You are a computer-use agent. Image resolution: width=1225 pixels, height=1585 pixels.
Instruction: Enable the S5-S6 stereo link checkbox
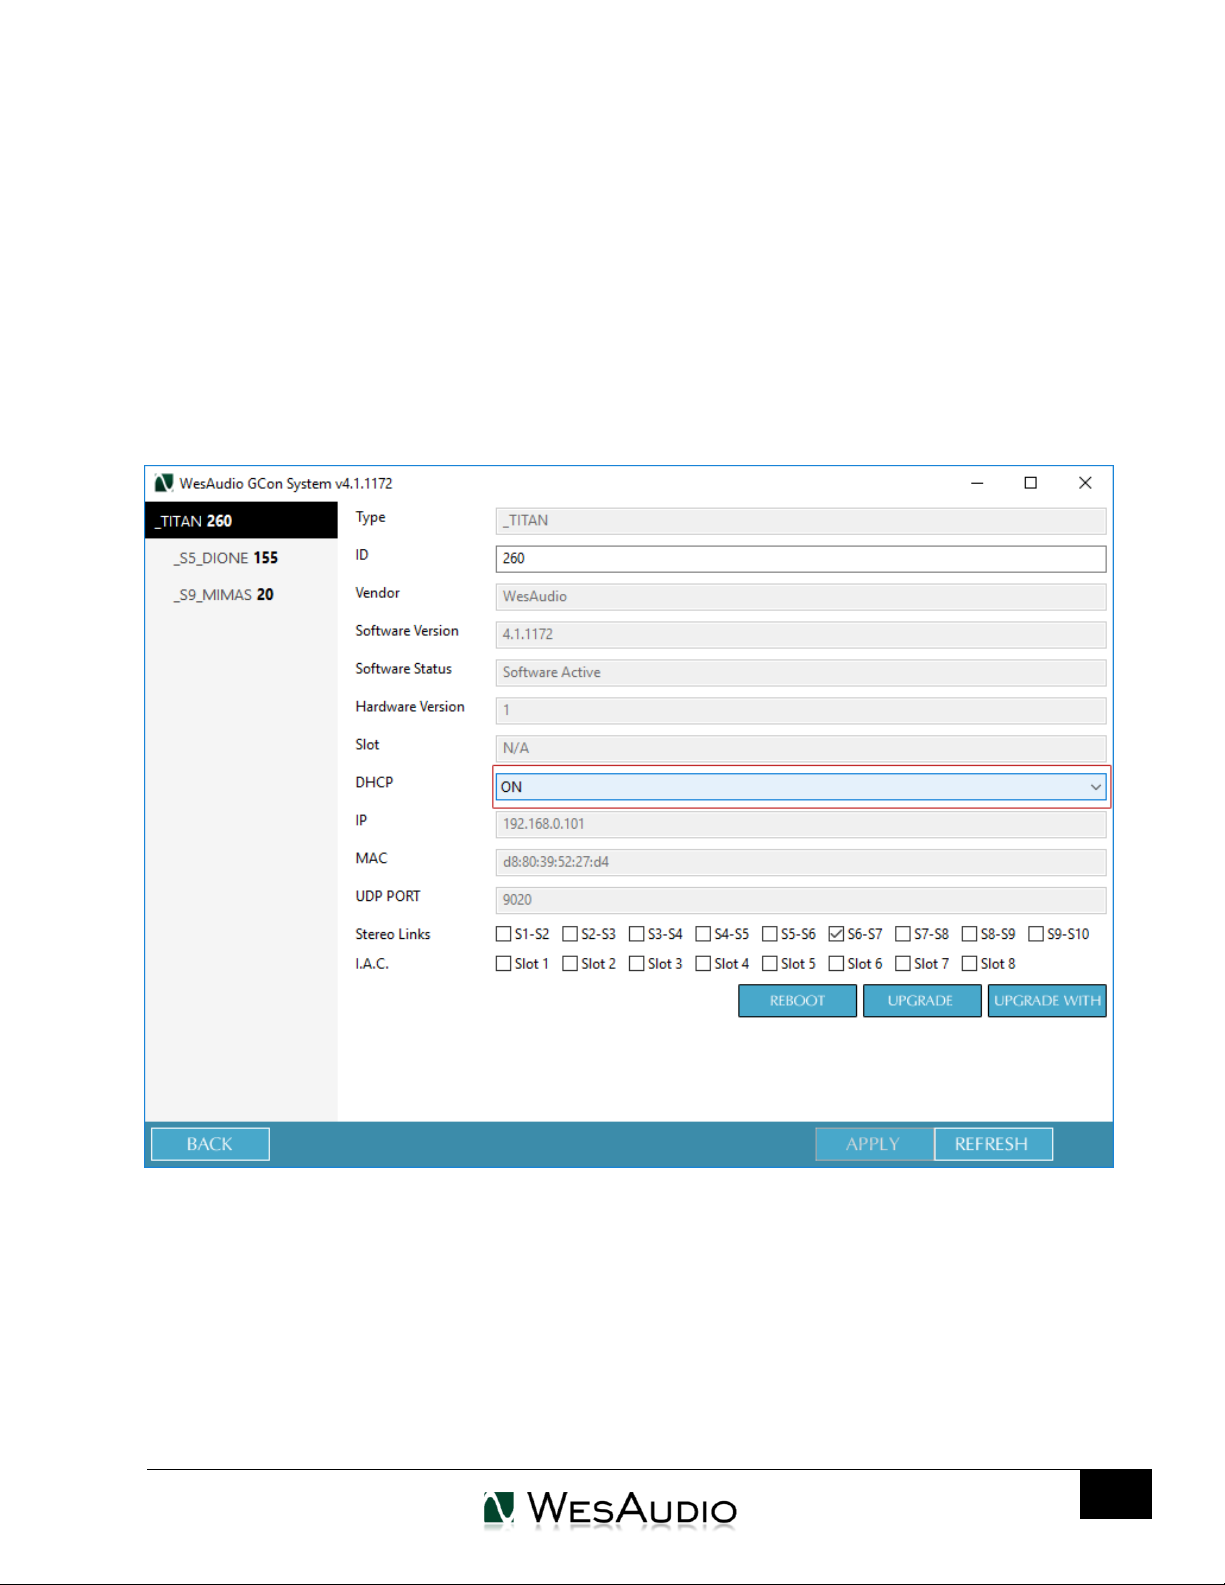[x=770, y=934]
